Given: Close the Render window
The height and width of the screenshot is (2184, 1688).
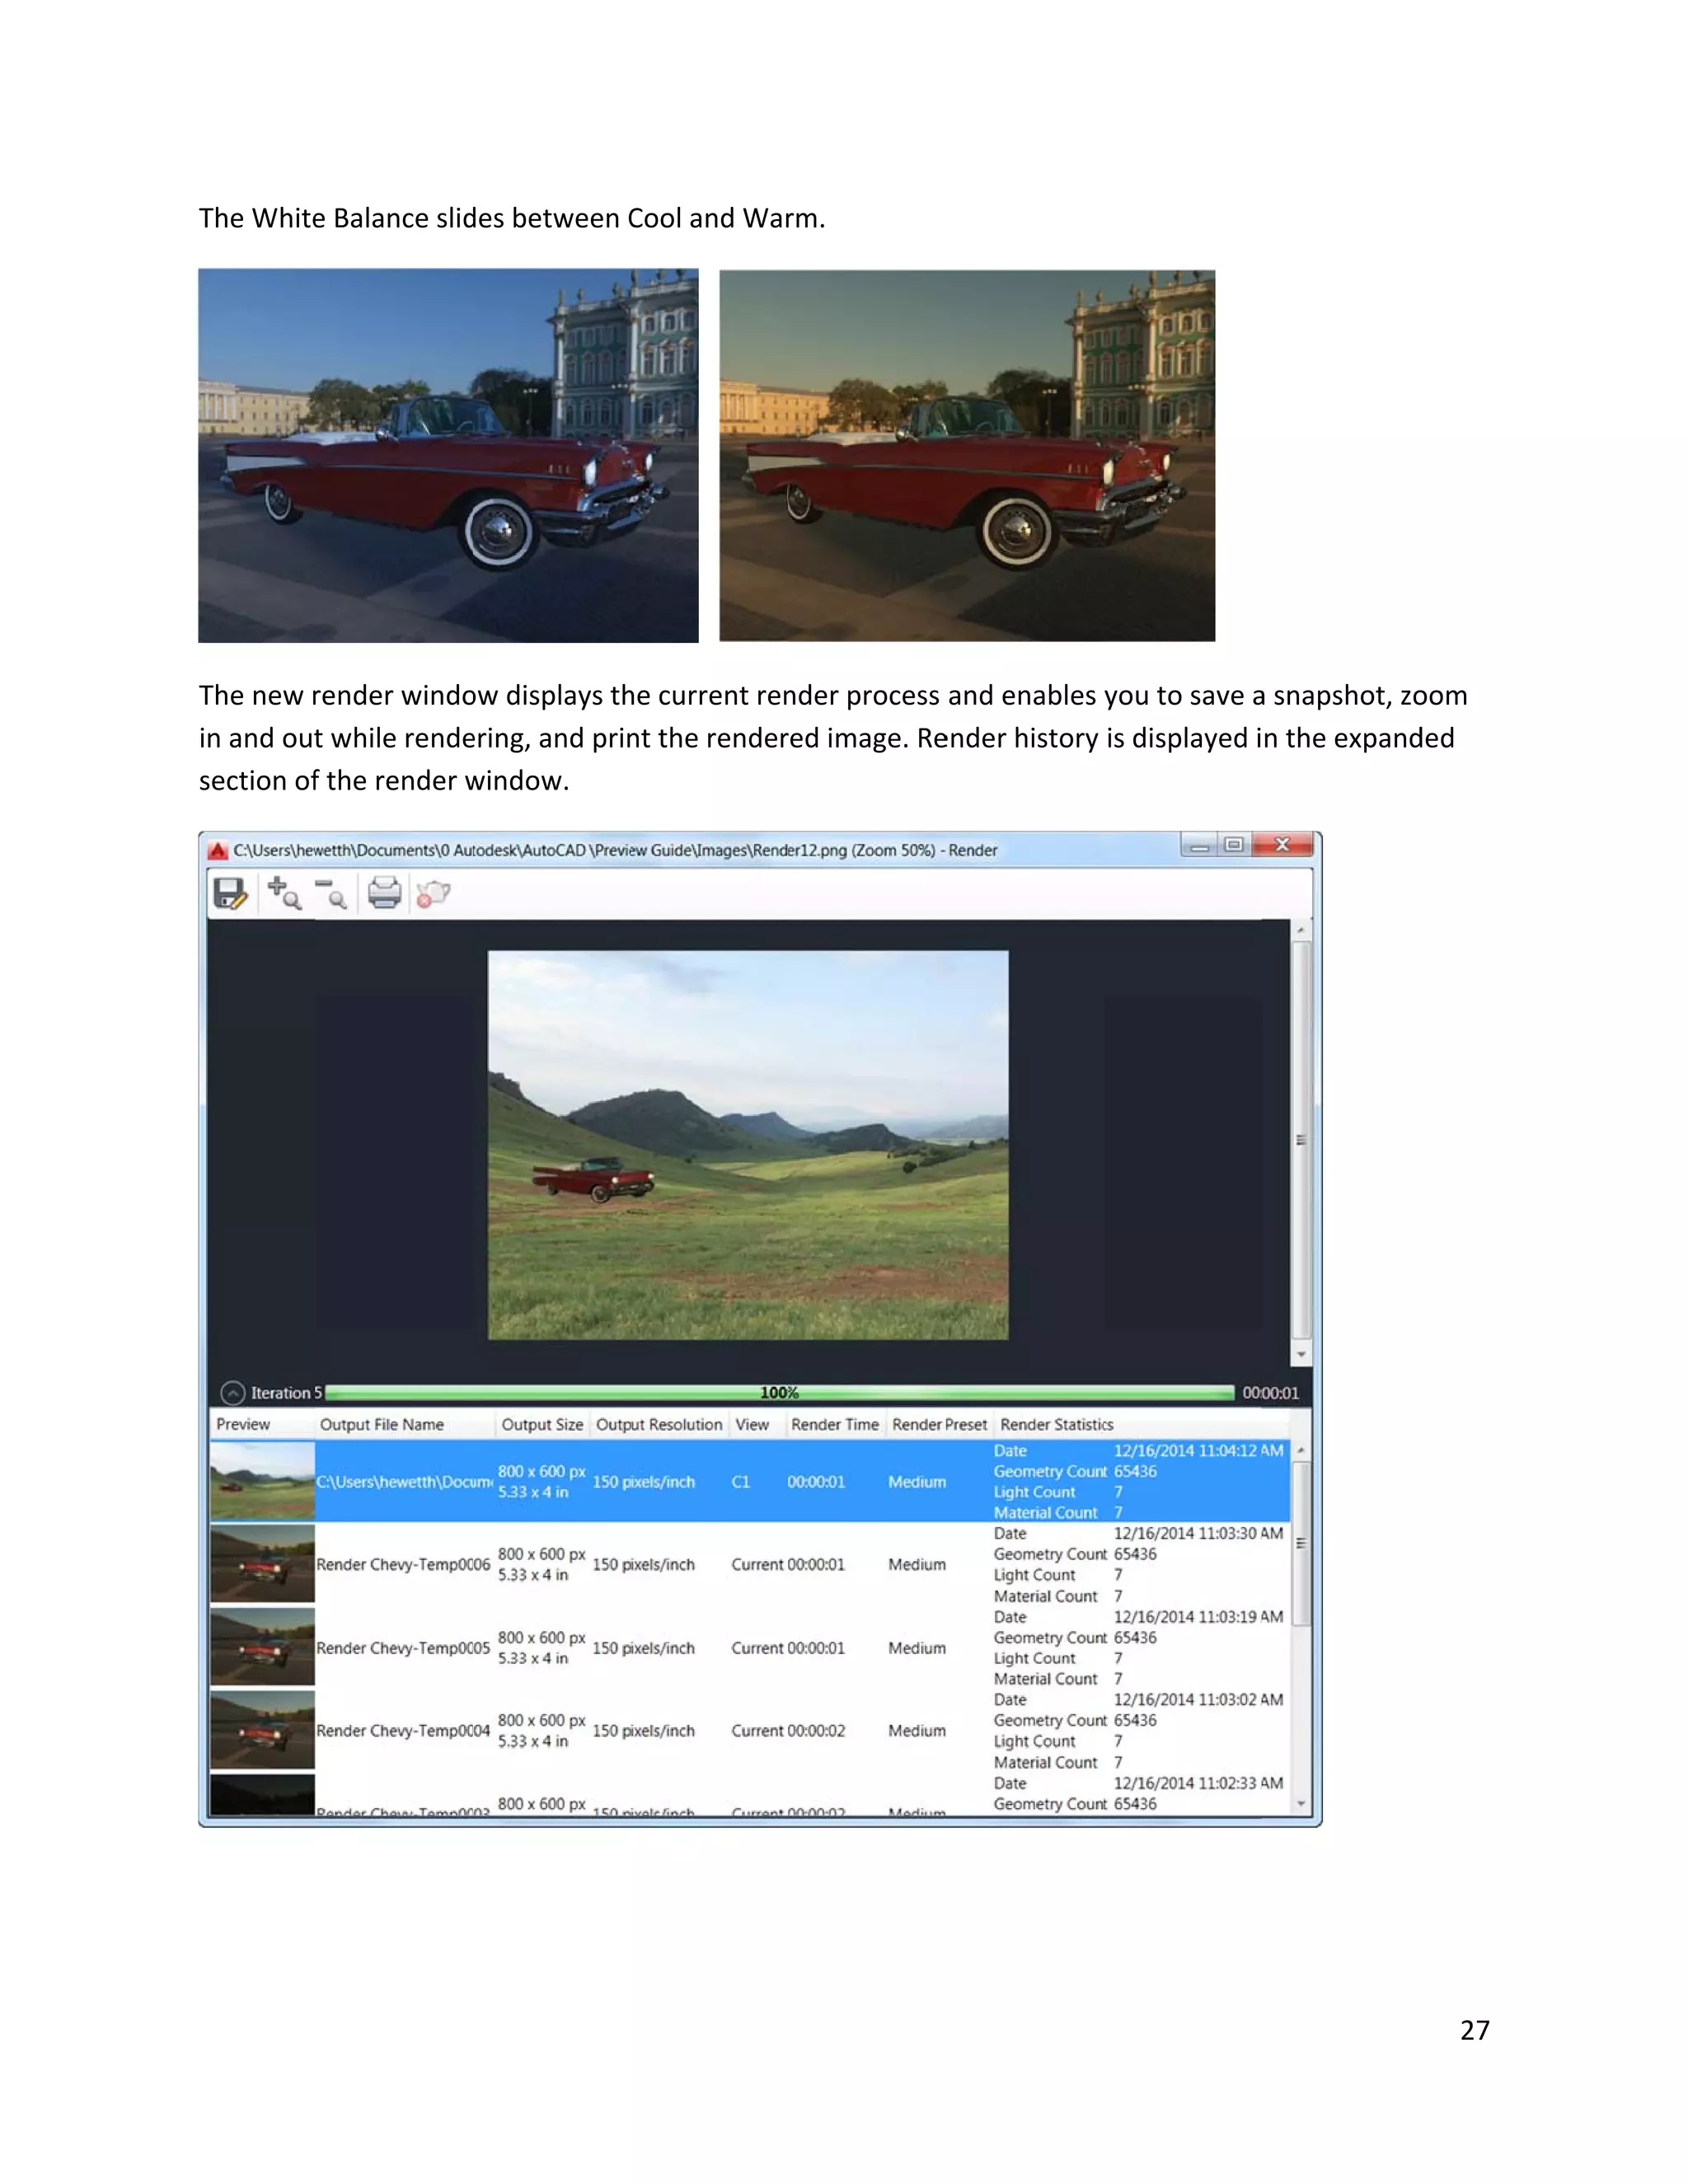Looking at the screenshot, I should [1282, 845].
